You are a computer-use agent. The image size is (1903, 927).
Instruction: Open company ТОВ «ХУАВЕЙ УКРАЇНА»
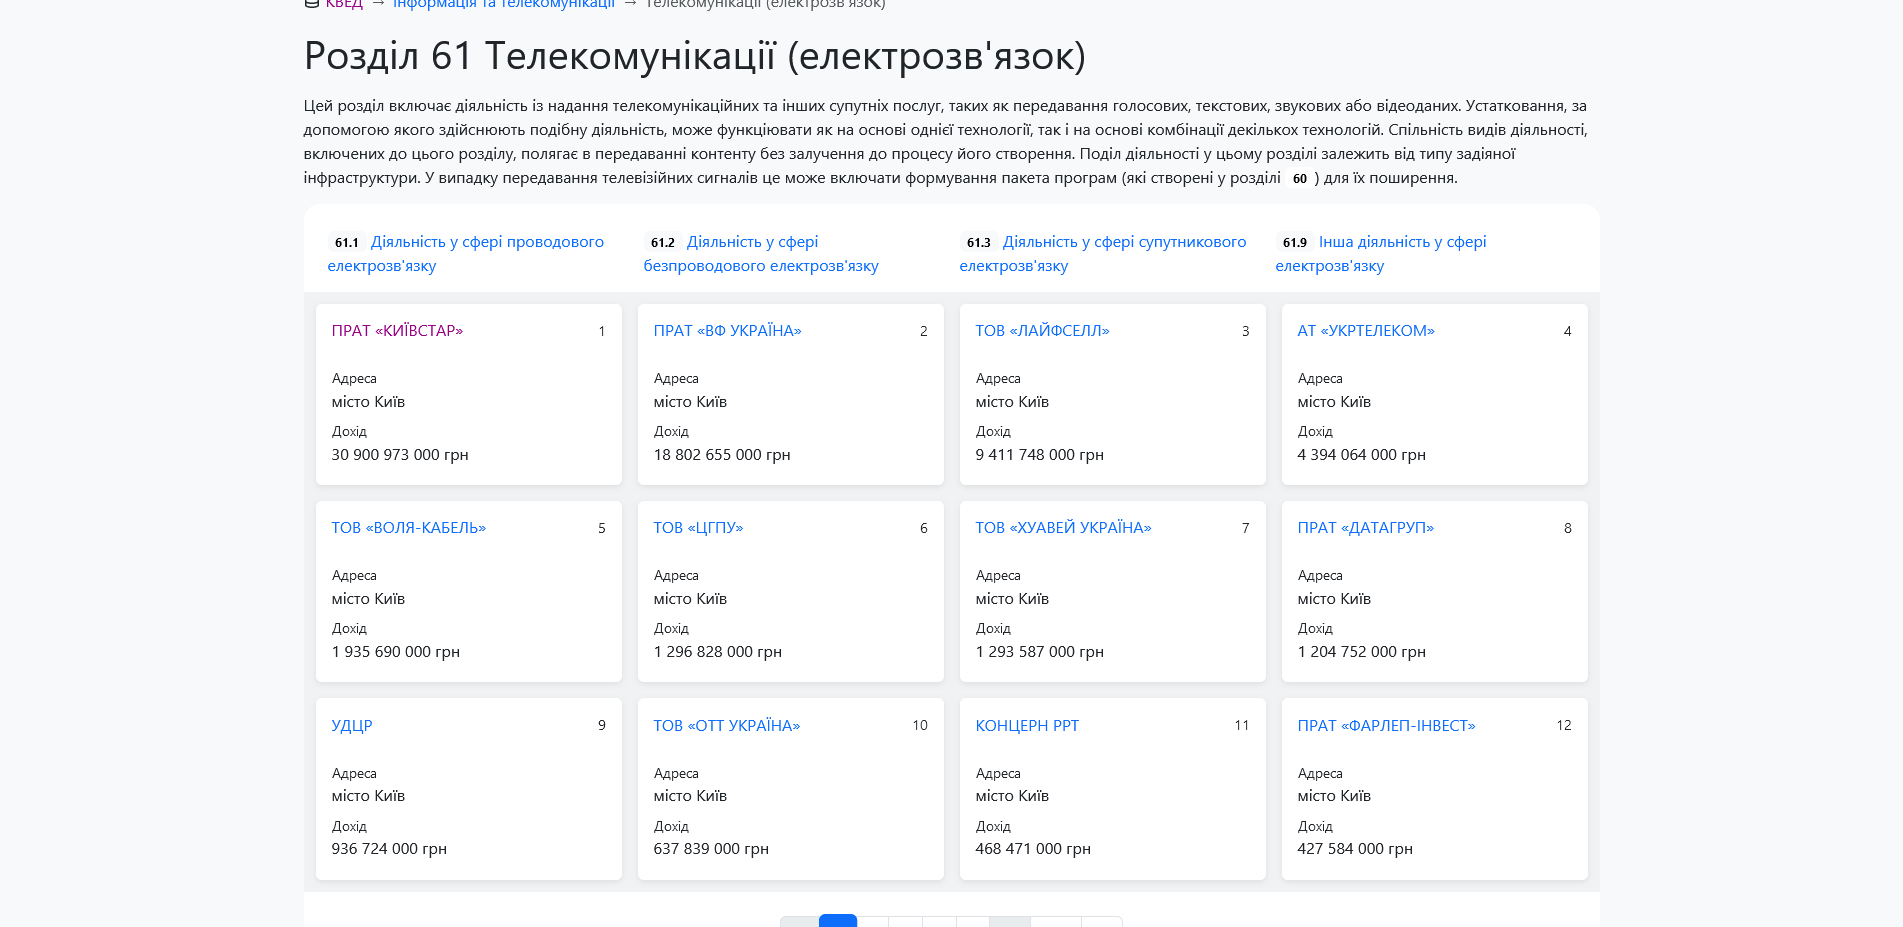tap(1063, 528)
